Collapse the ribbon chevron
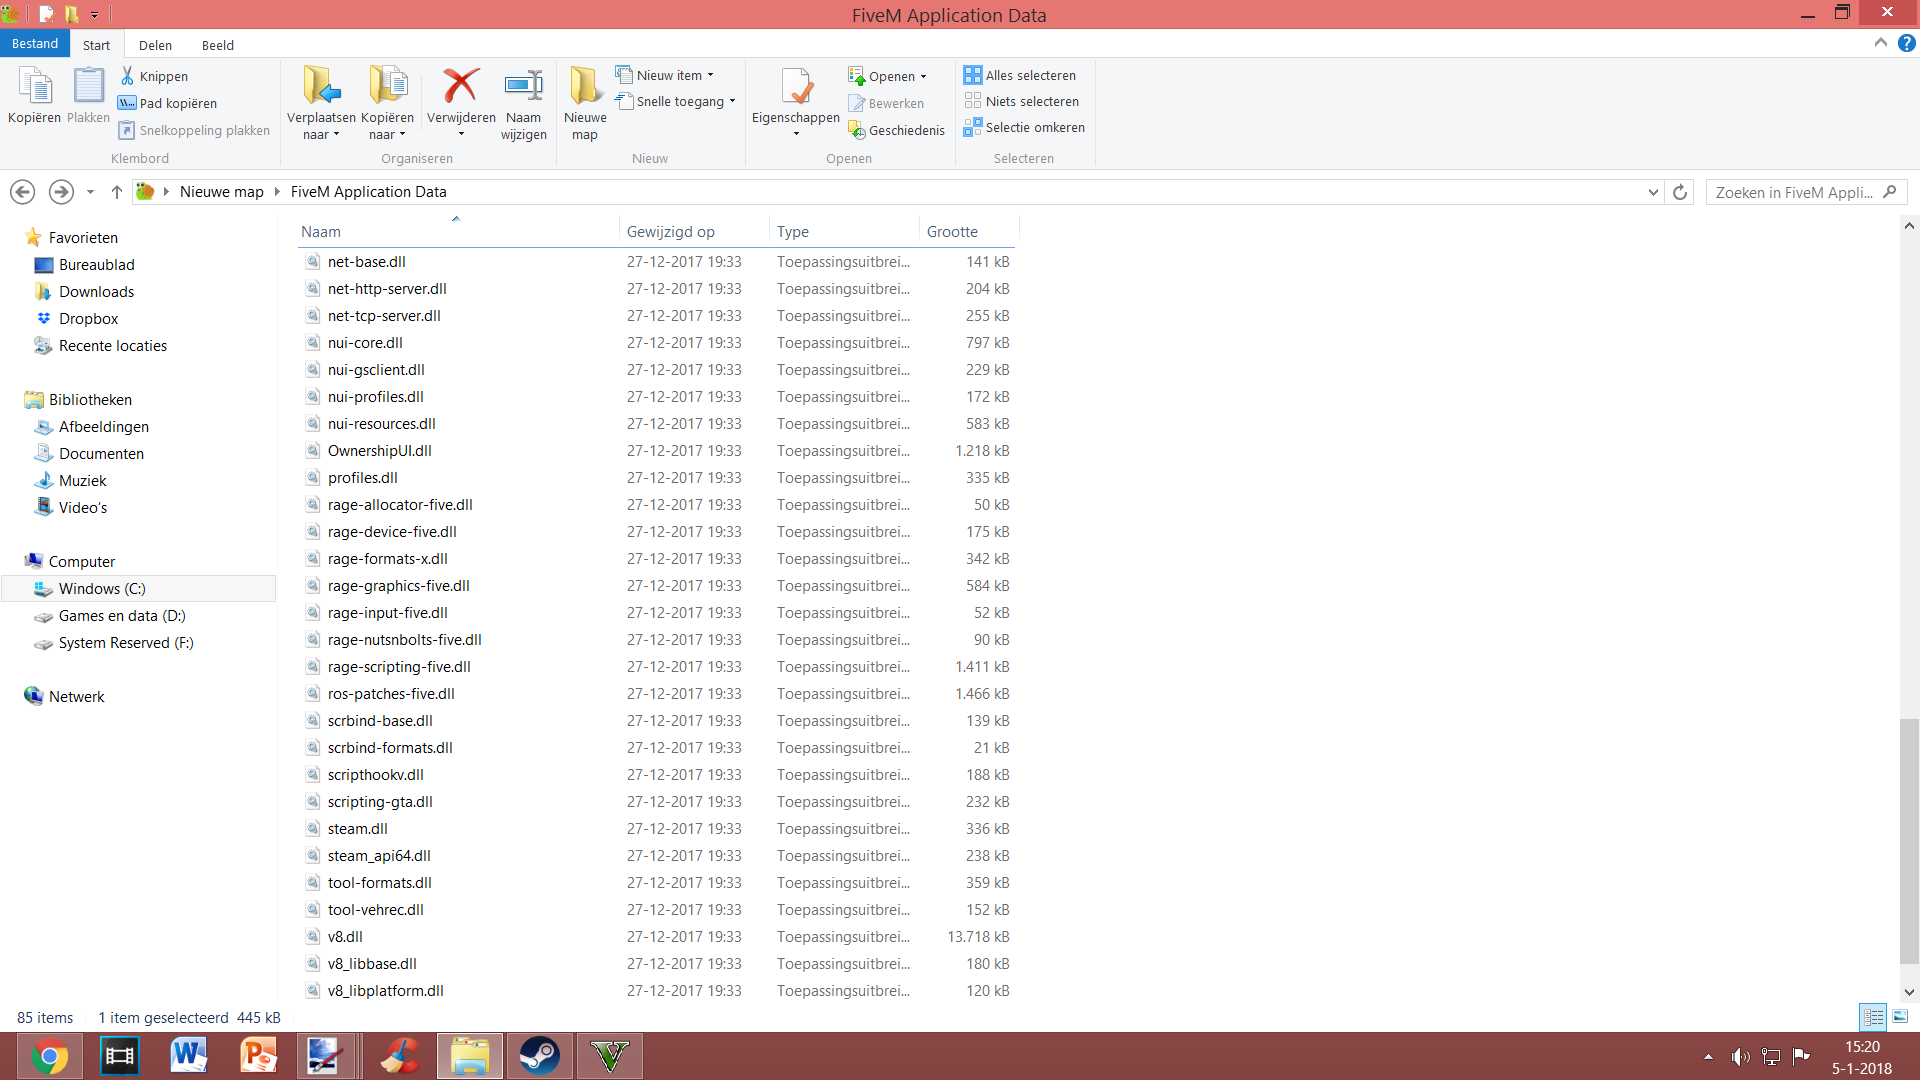 click(x=1881, y=43)
